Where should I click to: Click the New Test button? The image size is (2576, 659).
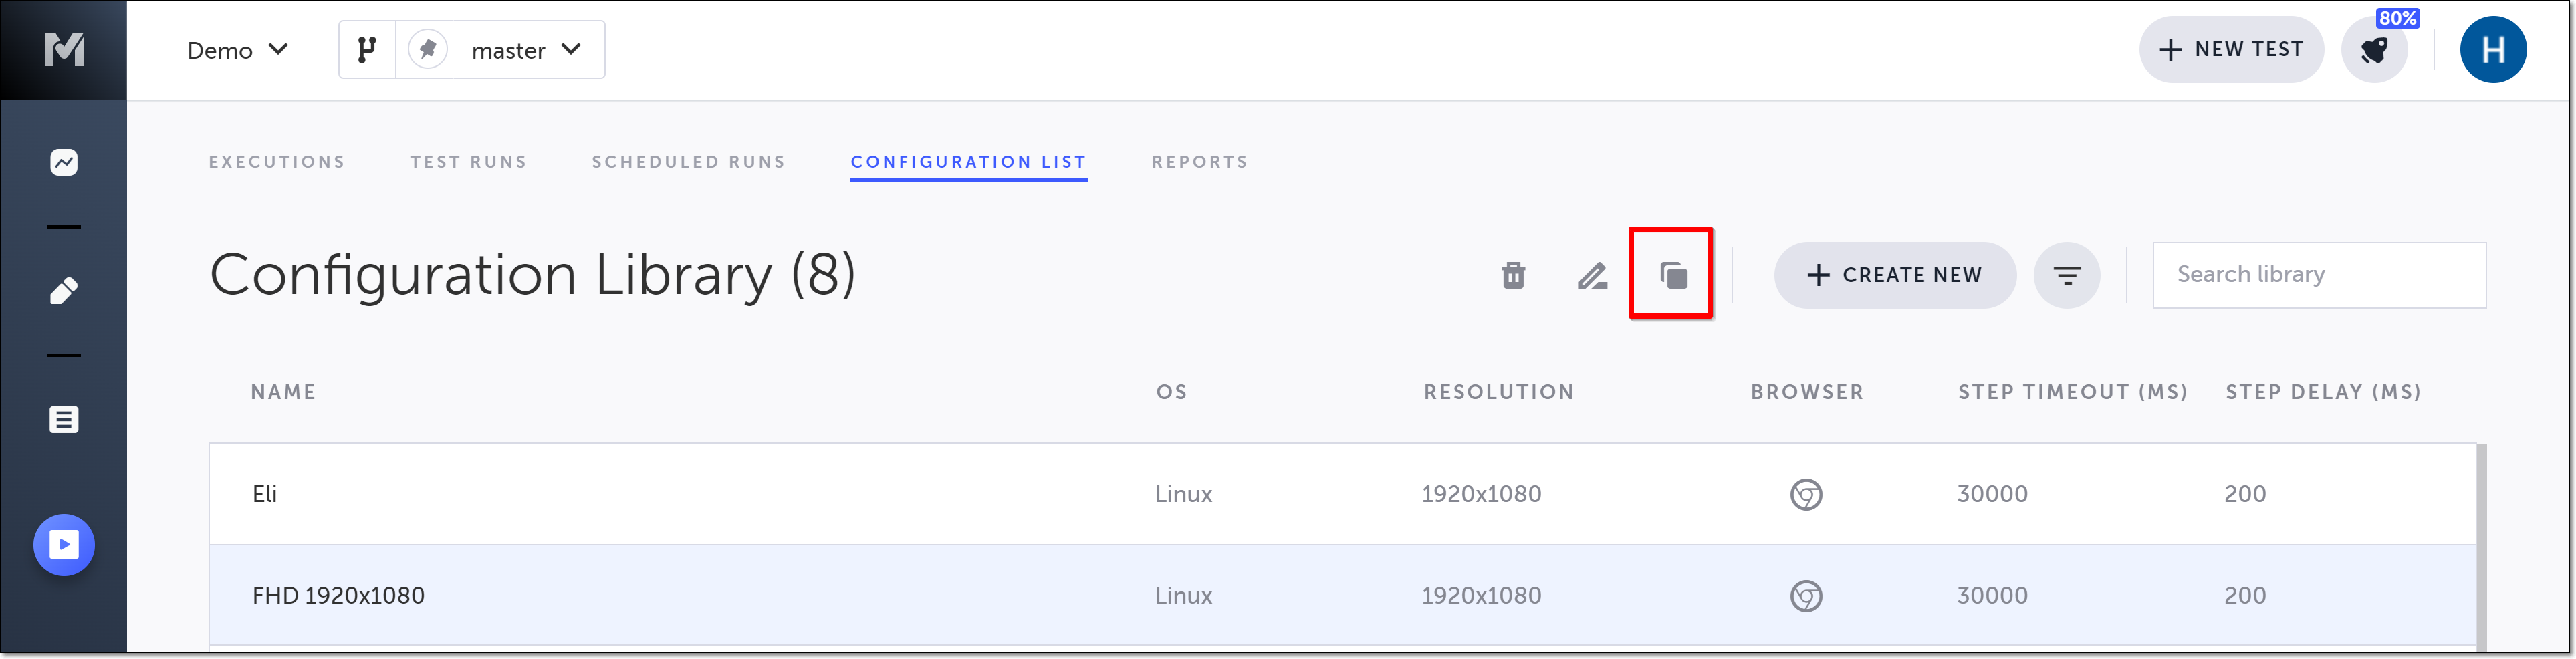pos(2230,50)
